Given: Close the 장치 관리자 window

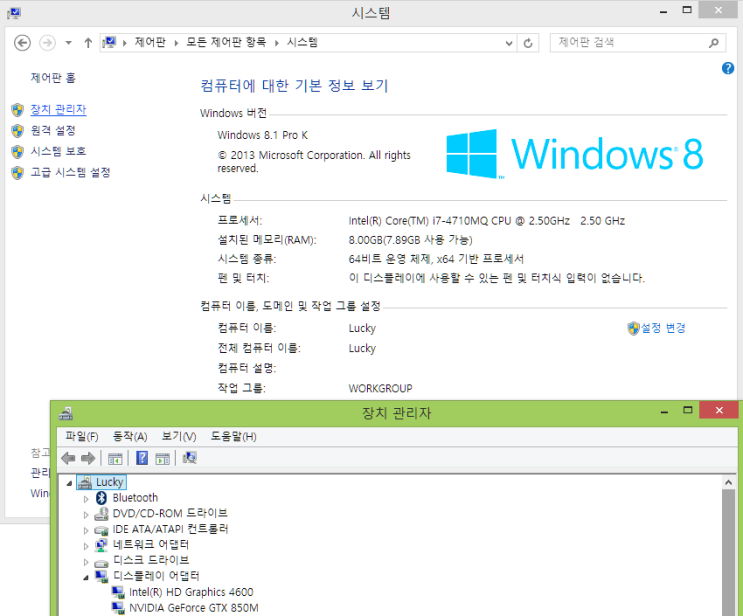Looking at the screenshot, I should 719,410.
